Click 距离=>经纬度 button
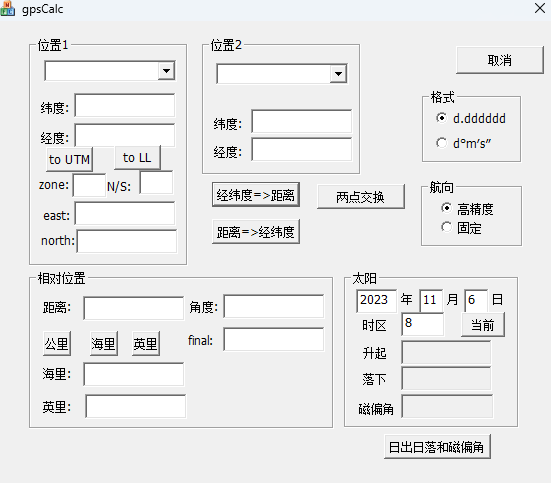 point(256,232)
